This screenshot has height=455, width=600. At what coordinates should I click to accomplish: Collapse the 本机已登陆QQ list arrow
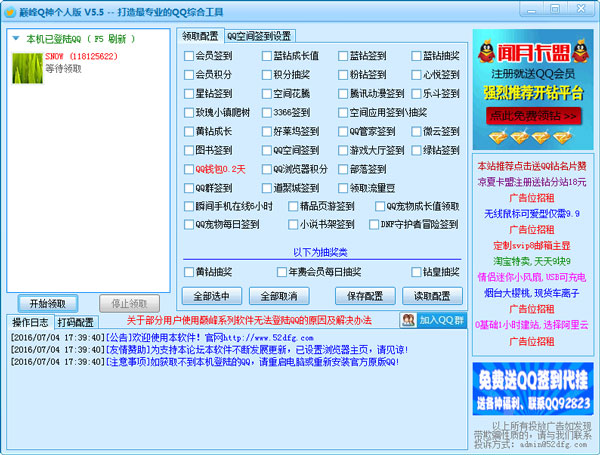(16, 38)
